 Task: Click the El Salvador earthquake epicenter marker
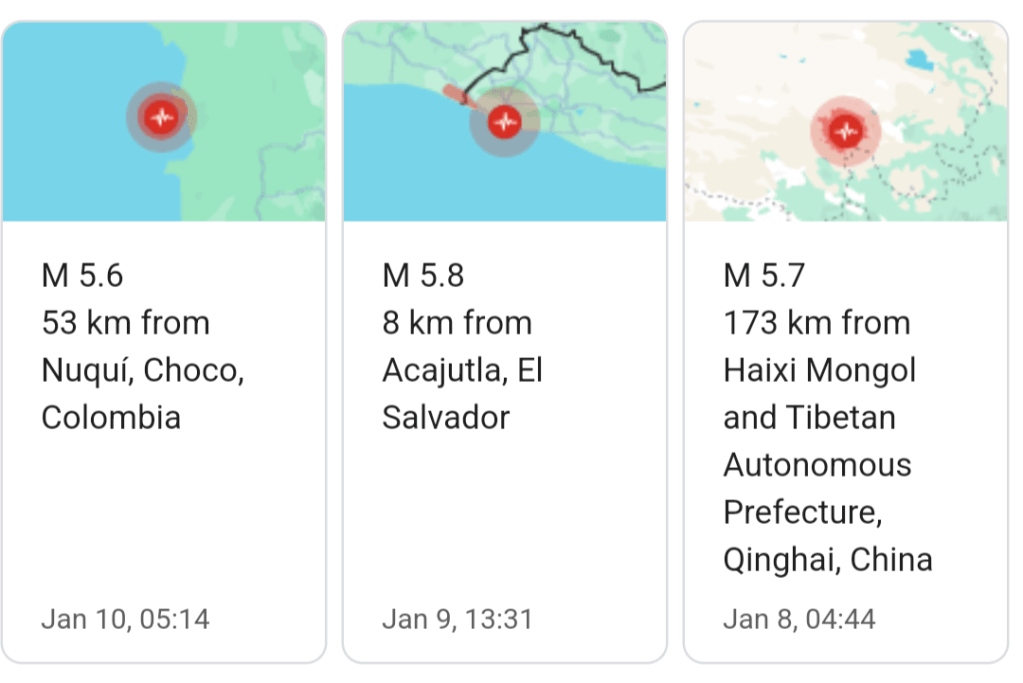pos(504,122)
